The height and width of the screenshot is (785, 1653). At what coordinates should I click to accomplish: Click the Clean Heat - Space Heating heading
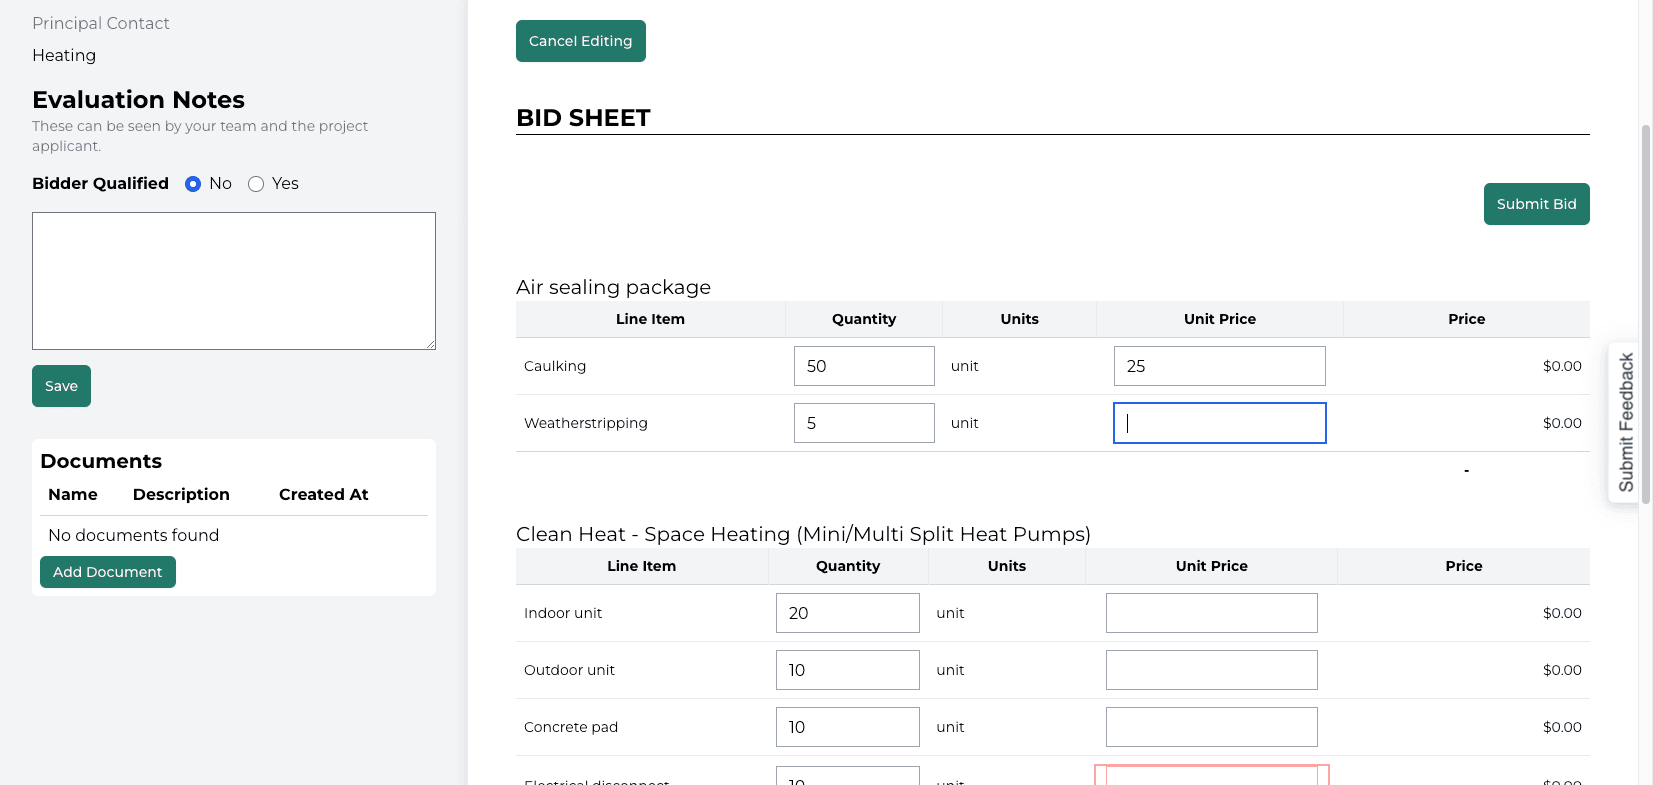803,534
